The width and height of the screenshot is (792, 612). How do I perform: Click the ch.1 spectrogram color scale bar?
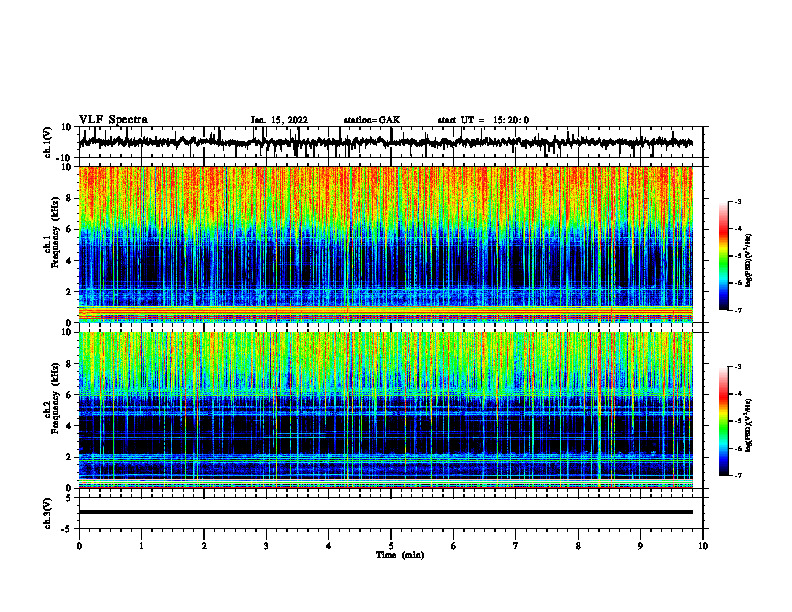coord(723,256)
